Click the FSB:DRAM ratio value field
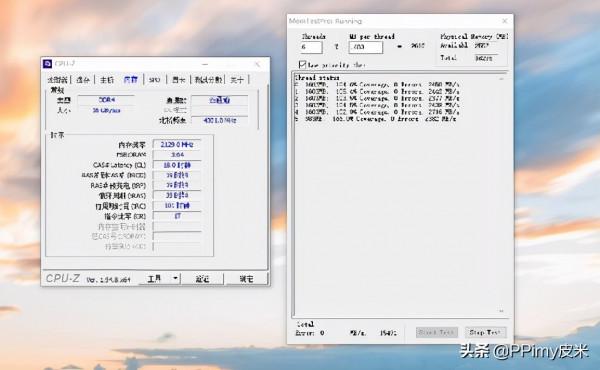 pos(177,155)
